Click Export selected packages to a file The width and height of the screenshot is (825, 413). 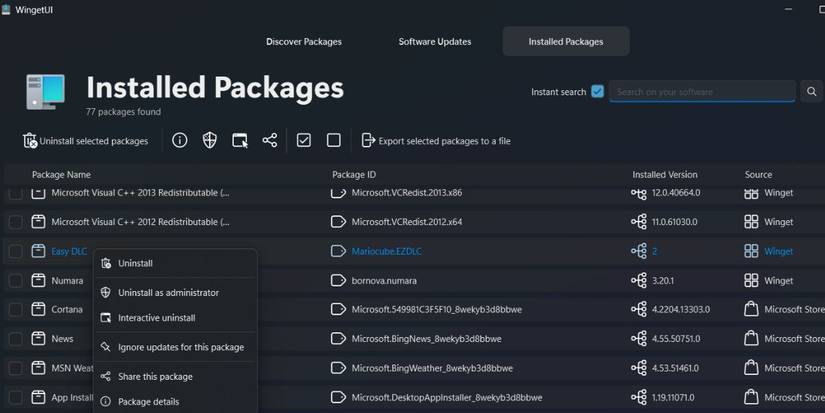coord(436,141)
